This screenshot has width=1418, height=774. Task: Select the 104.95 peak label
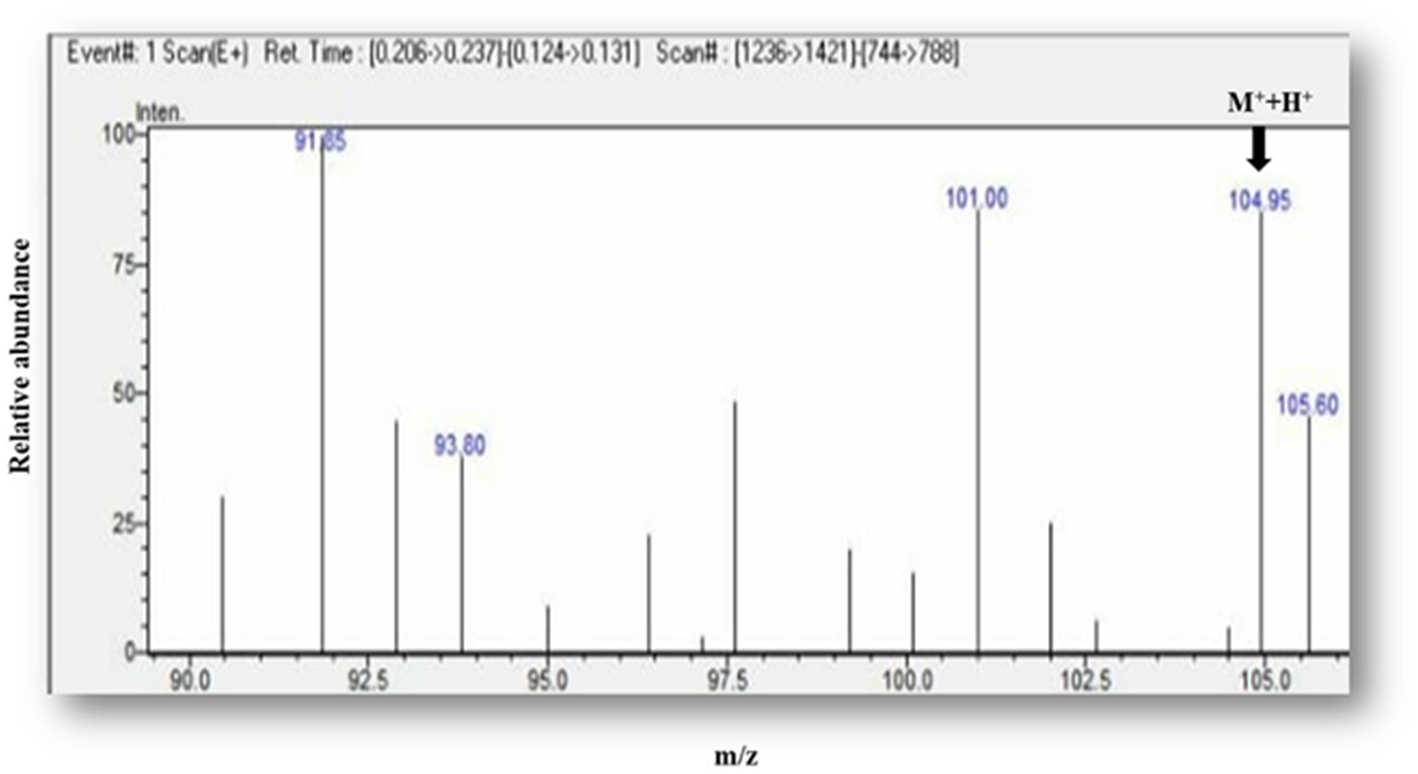tap(1260, 201)
